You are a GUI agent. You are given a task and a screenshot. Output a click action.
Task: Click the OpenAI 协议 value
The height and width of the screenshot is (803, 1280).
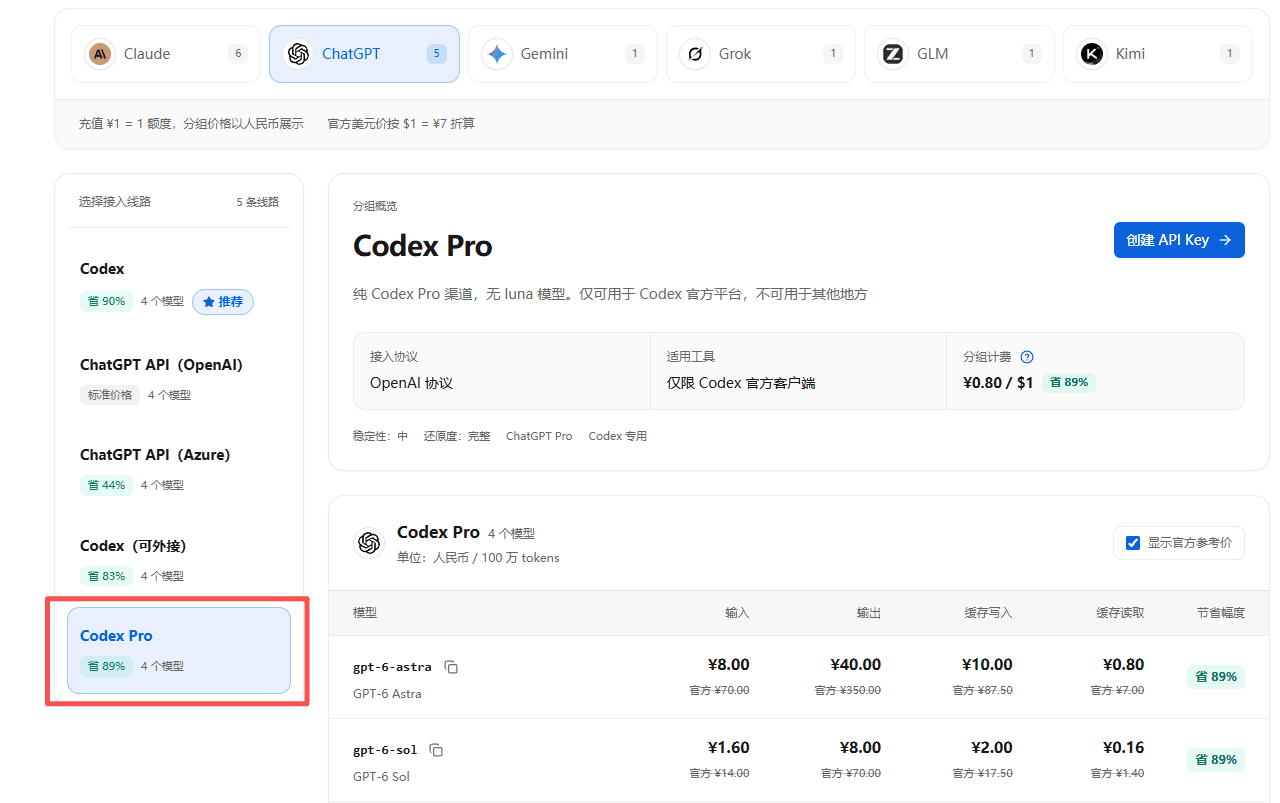click(411, 383)
